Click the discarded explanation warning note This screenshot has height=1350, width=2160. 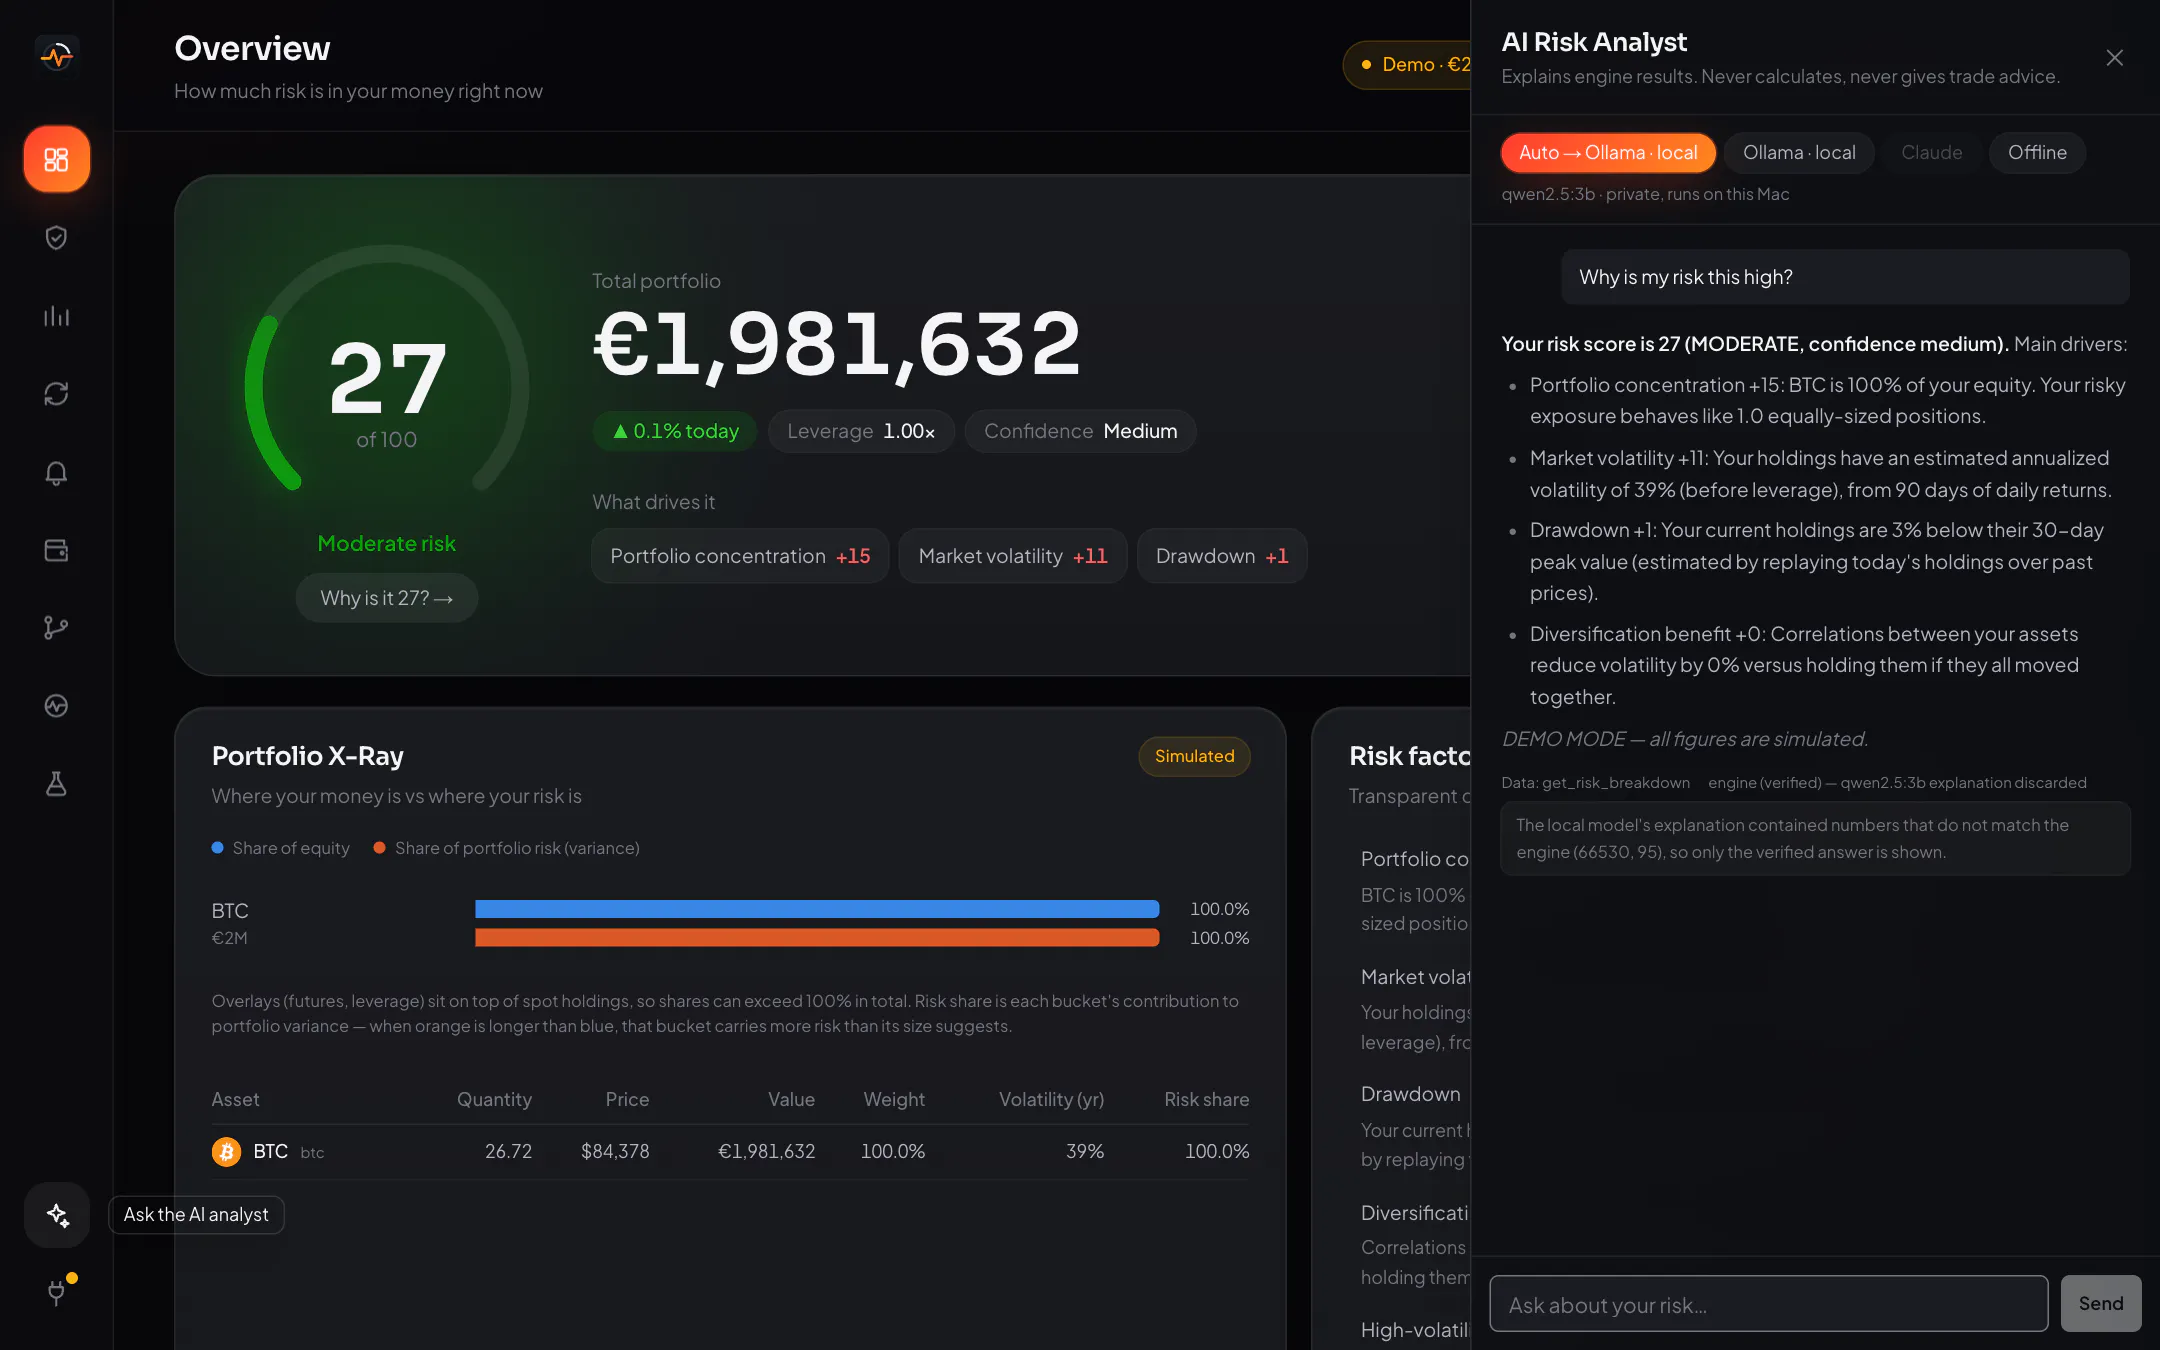(1815, 838)
